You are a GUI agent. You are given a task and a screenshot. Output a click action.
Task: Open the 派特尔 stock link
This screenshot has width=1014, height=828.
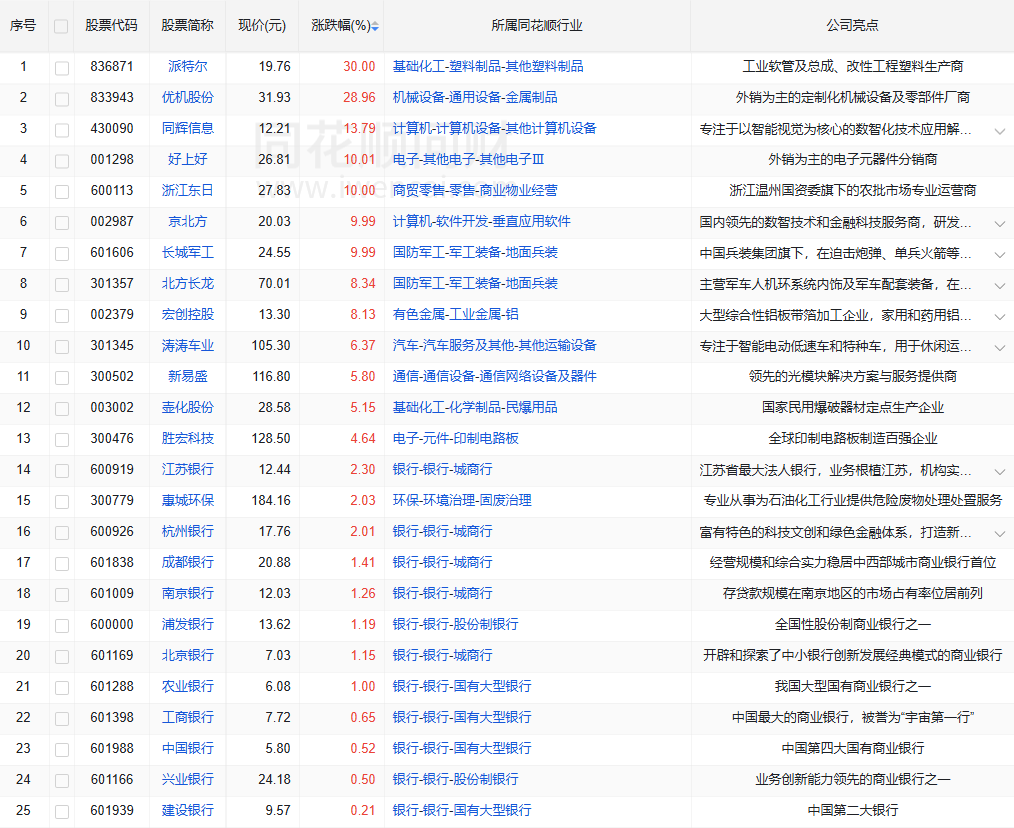pos(188,66)
